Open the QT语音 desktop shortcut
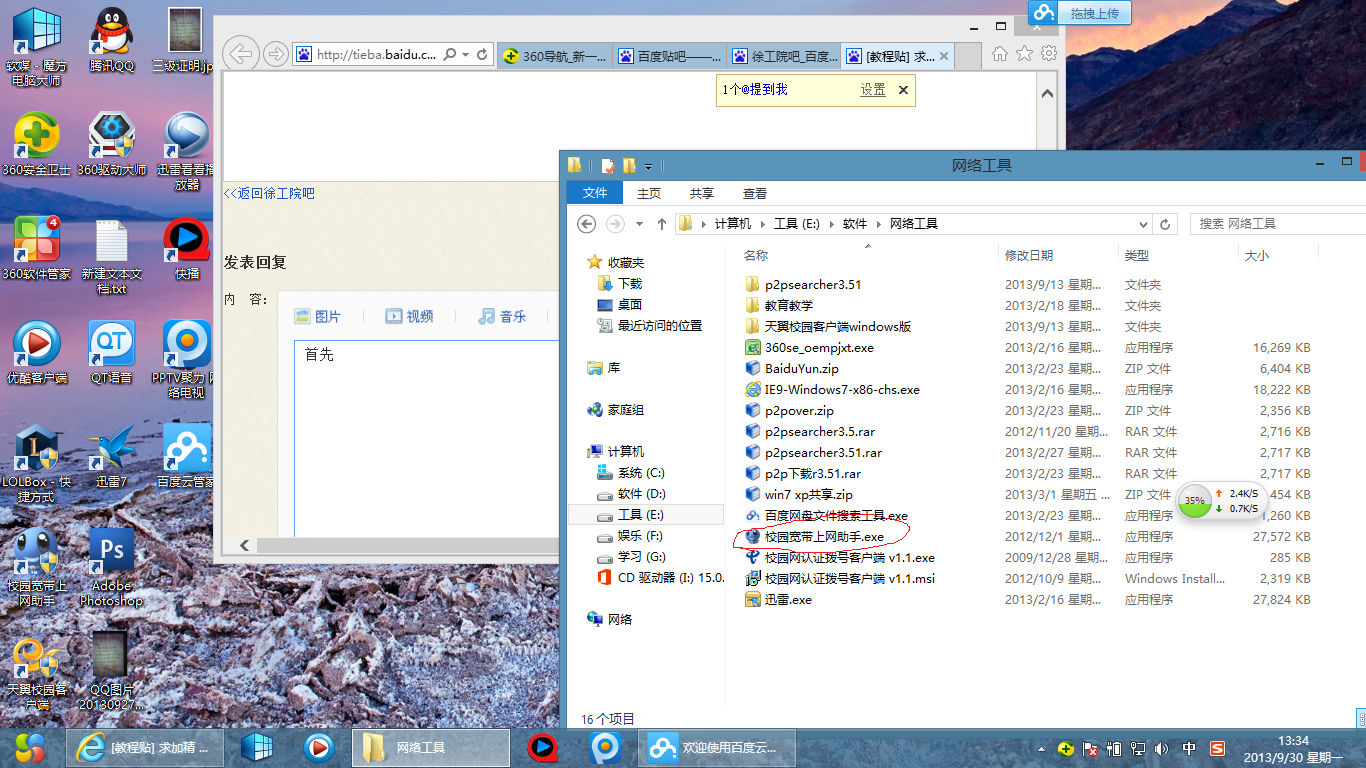The width and height of the screenshot is (1366, 768). coord(112,352)
